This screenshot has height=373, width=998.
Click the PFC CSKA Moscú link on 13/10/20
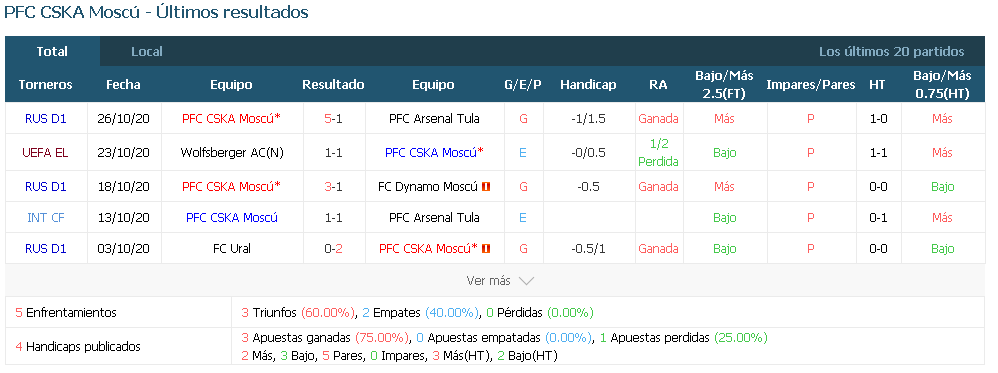point(232,218)
